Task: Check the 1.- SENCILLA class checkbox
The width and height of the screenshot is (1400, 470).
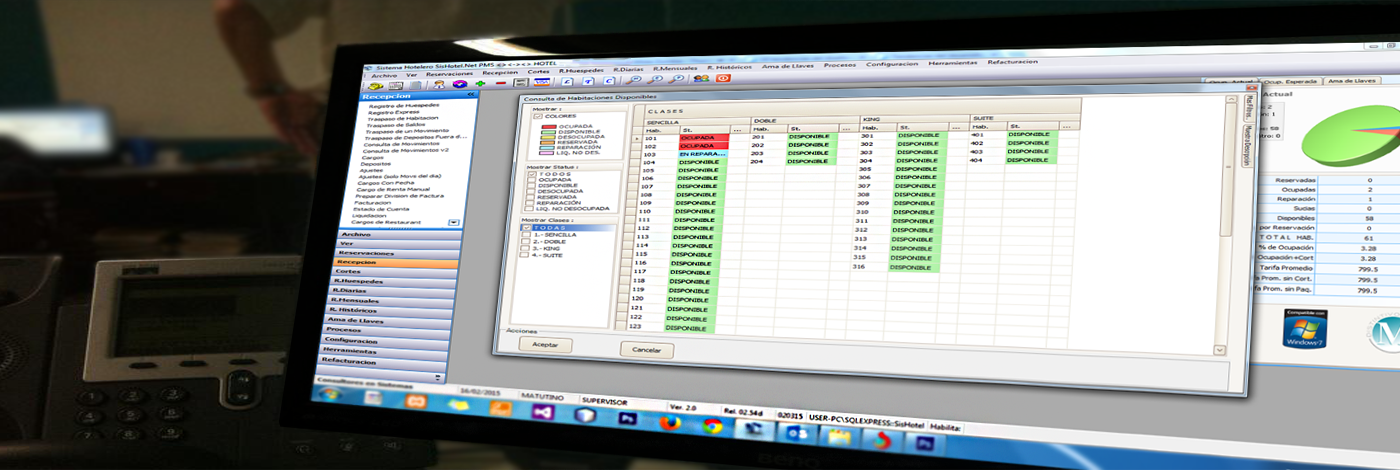Action: (x=525, y=234)
